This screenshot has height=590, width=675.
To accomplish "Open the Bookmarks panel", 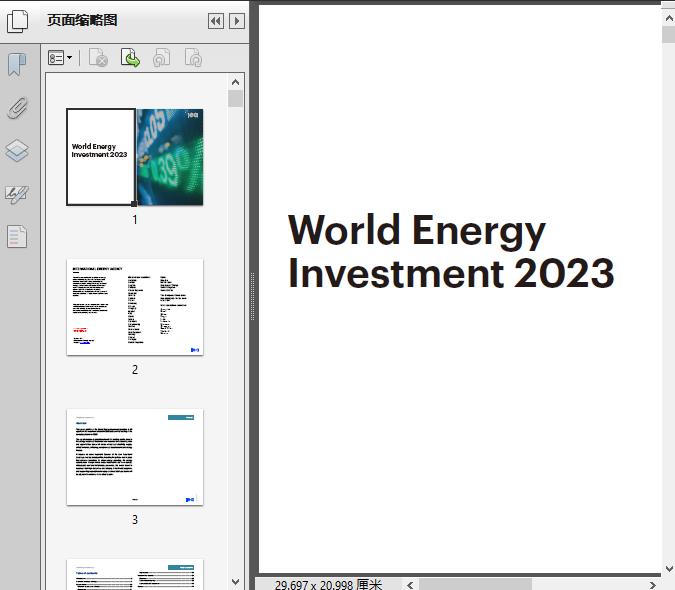I will tap(17, 65).
